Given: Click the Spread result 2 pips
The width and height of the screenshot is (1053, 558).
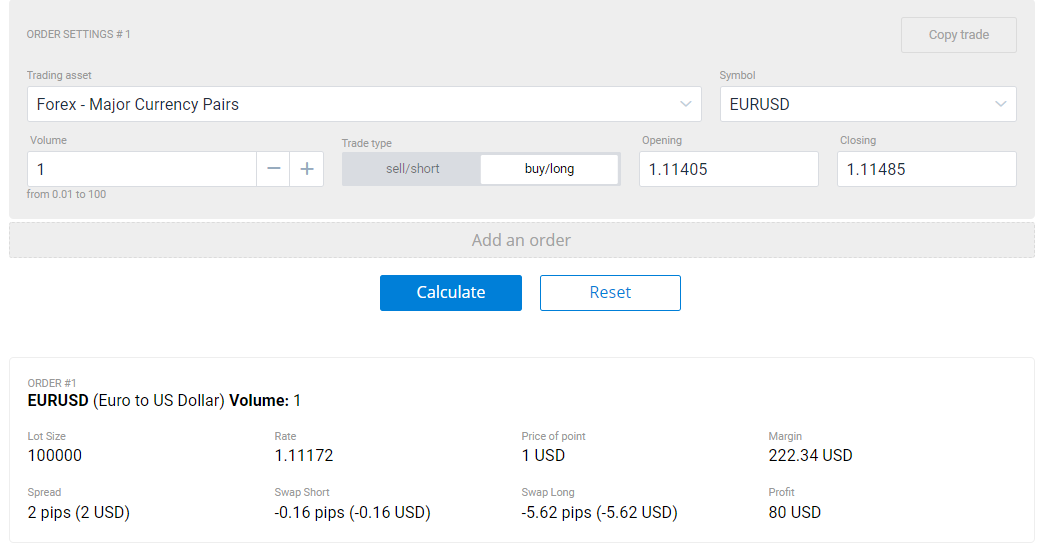Looking at the screenshot, I should pyautogui.click(x=78, y=512).
